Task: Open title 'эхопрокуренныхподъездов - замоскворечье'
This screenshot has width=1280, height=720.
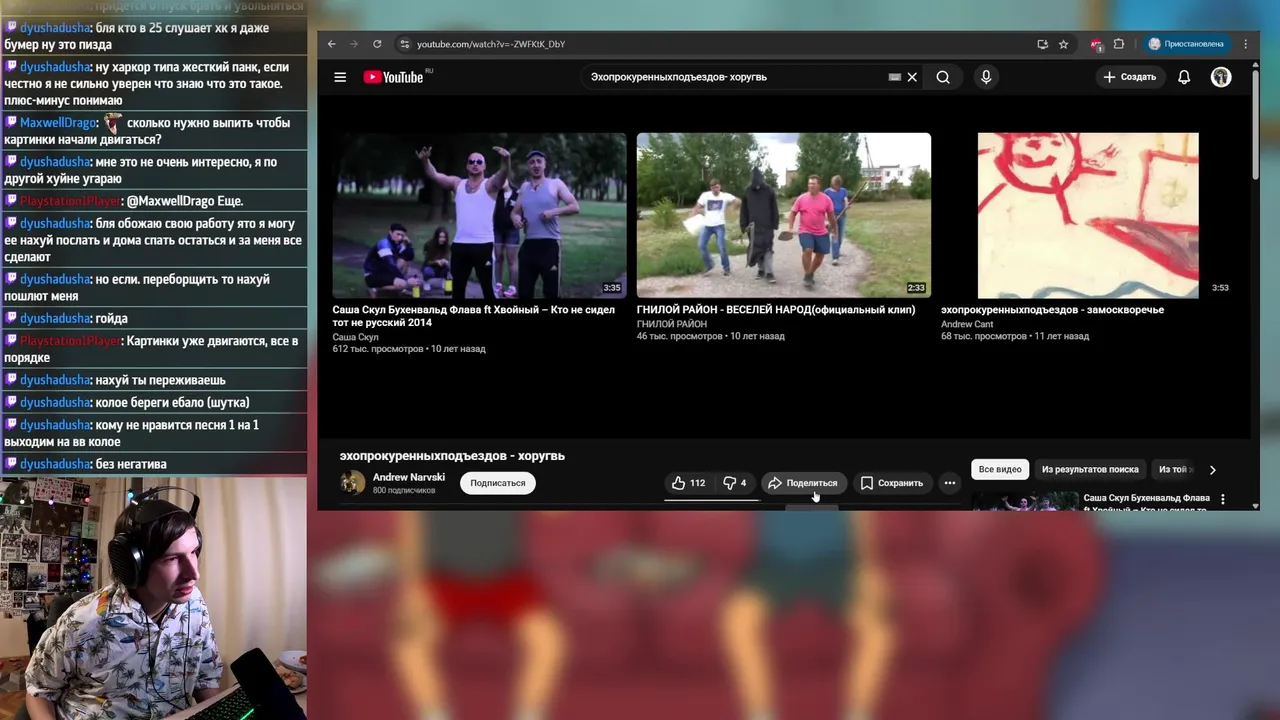Action: pyautogui.click(x=1052, y=310)
